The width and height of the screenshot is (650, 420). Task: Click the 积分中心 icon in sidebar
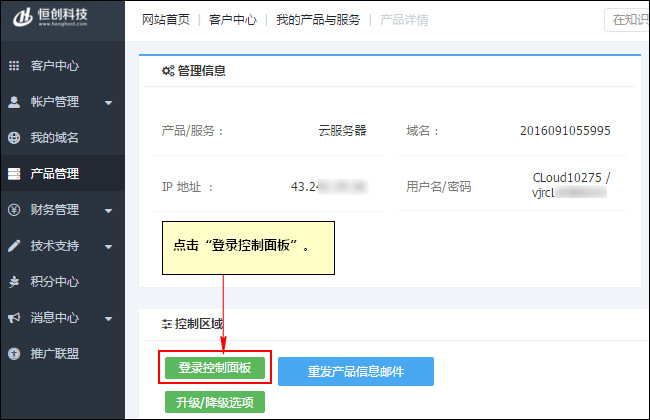(x=14, y=282)
